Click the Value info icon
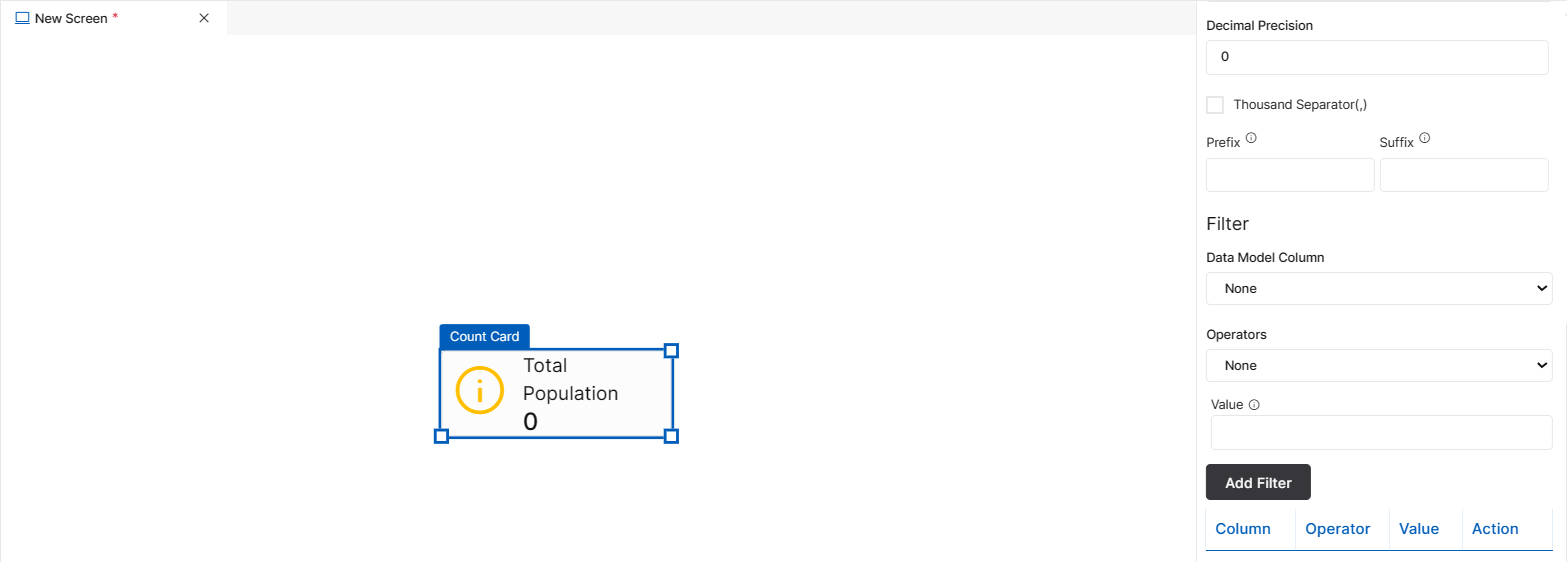 pyautogui.click(x=1254, y=405)
